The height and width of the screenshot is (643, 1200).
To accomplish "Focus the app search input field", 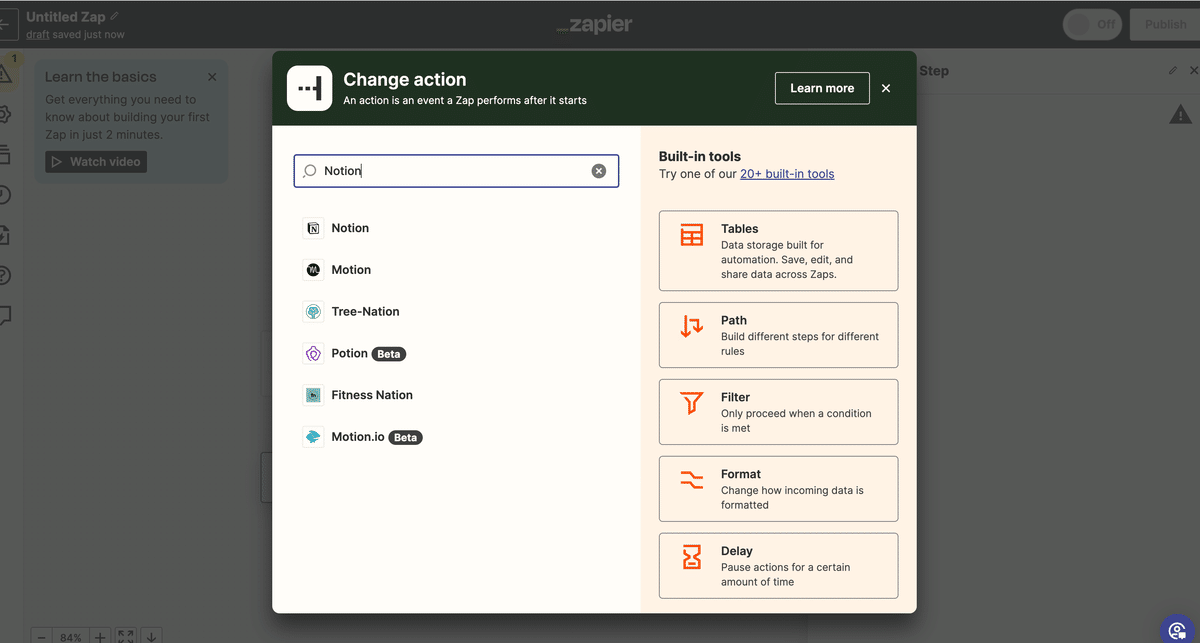I will point(456,171).
